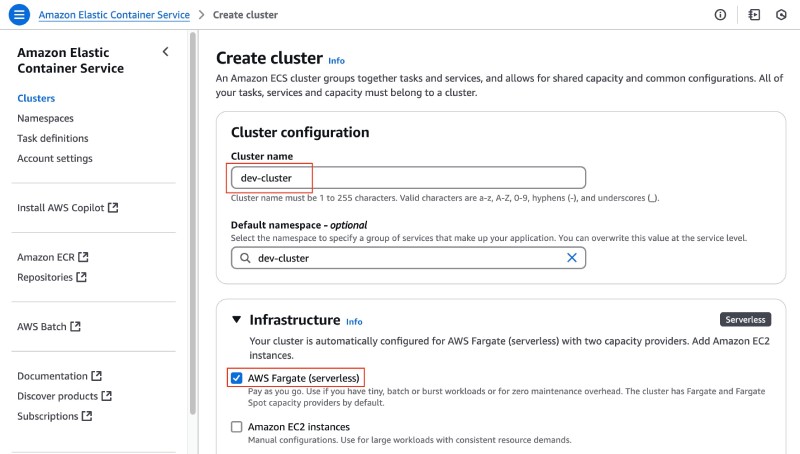This screenshot has height=454, width=800.
Task: Open Account settings in sidebar
Action: click(55, 158)
